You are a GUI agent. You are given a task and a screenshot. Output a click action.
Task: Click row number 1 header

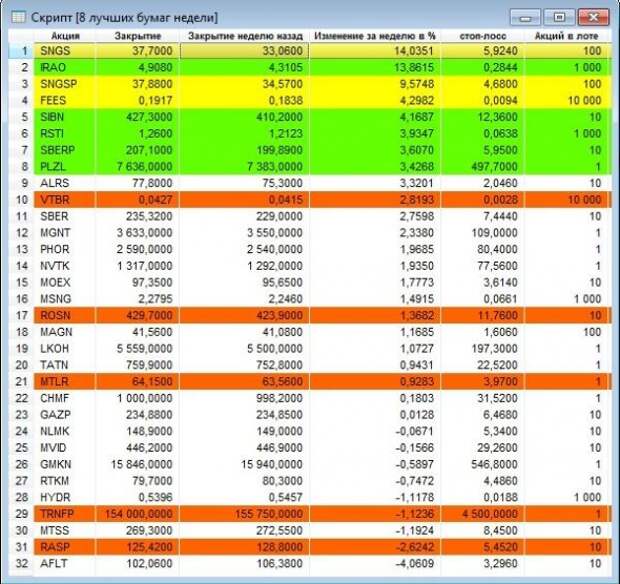22,51
